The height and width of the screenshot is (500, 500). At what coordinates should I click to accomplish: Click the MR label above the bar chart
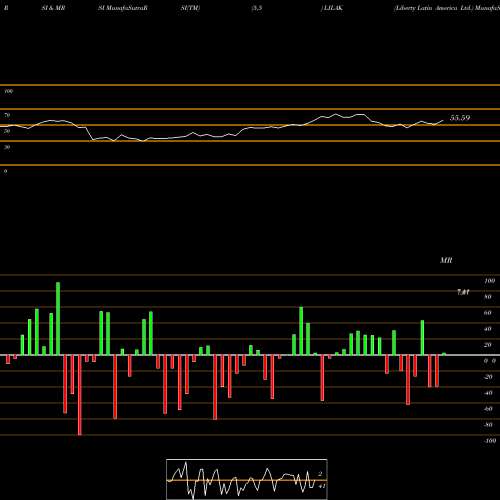click(446, 260)
